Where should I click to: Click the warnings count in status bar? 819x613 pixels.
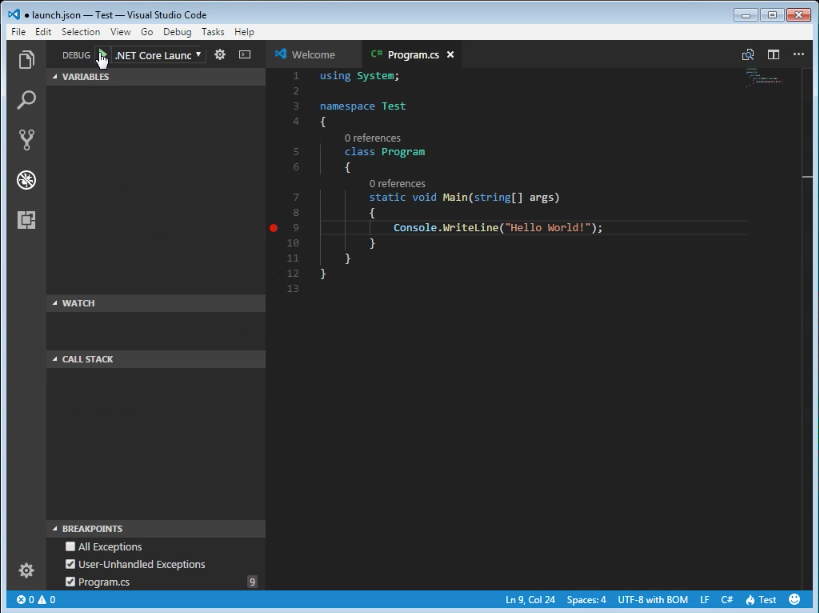tap(46, 599)
